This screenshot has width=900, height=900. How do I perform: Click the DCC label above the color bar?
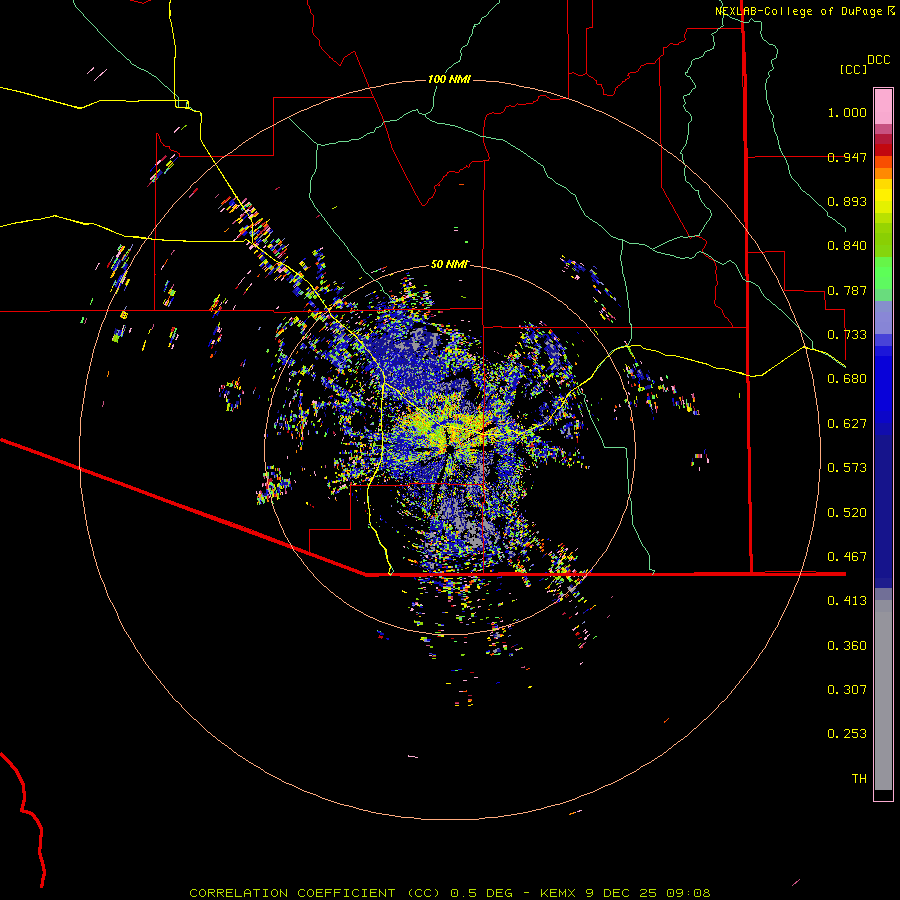coord(878,60)
